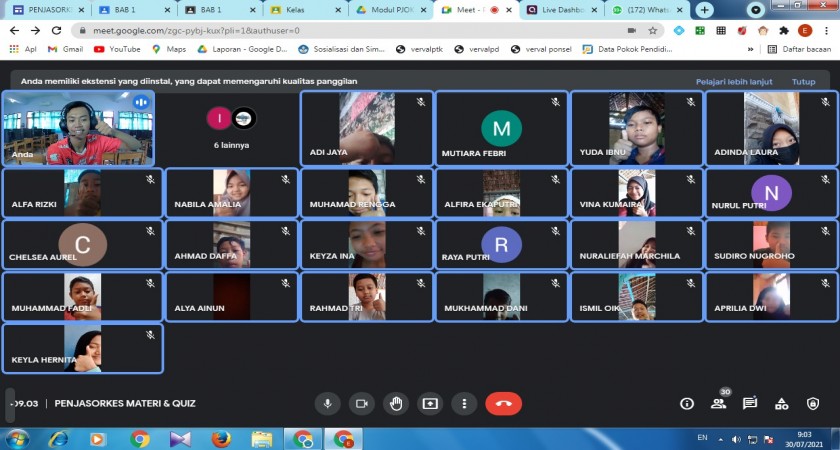Open the taskbar file explorer folder
This screenshot has width=840, height=450.
pyautogui.click(x=262, y=439)
